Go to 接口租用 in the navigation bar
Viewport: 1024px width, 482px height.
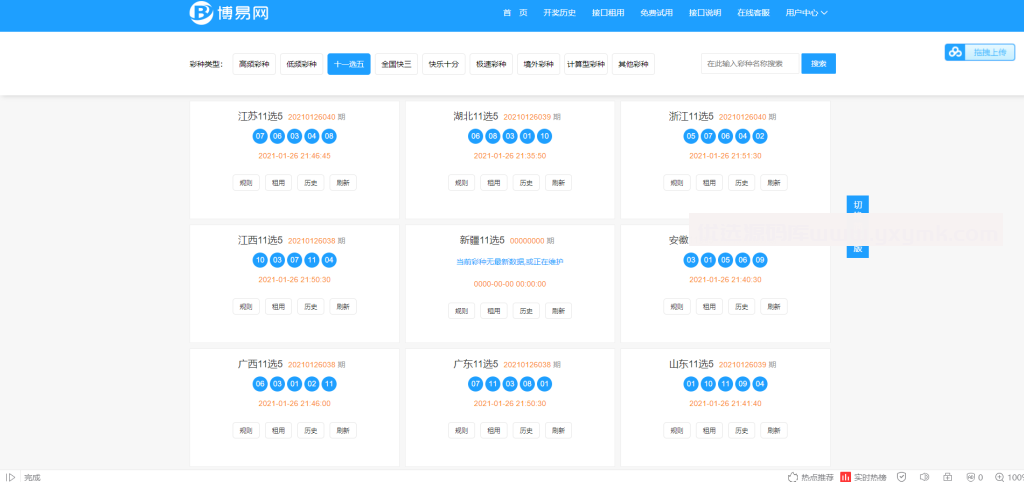pos(608,13)
